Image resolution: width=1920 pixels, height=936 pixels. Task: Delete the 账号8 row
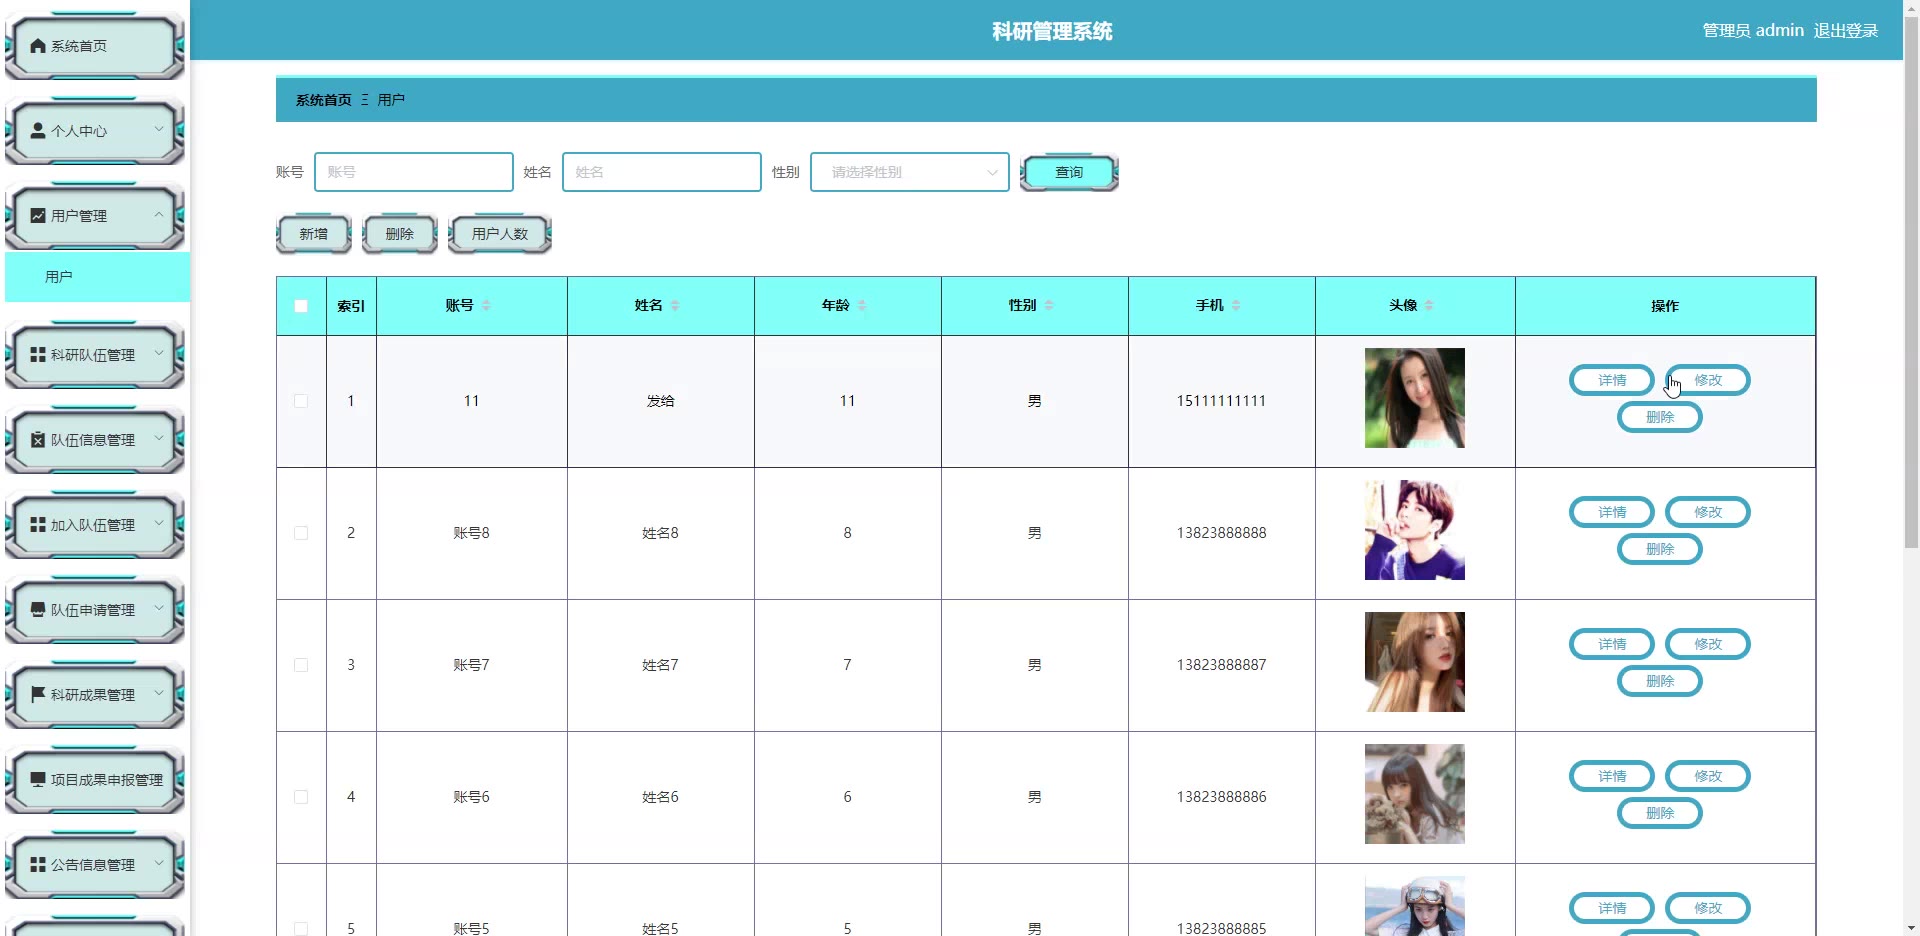1660,549
